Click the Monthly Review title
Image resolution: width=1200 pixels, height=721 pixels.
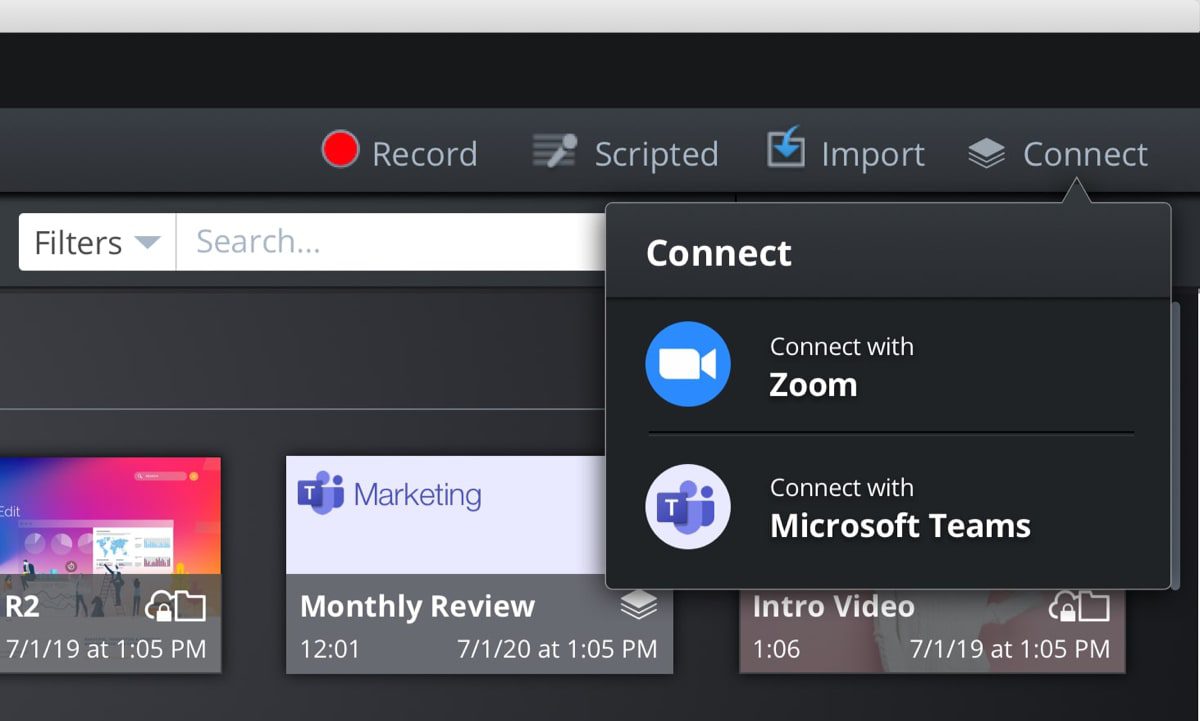417,606
